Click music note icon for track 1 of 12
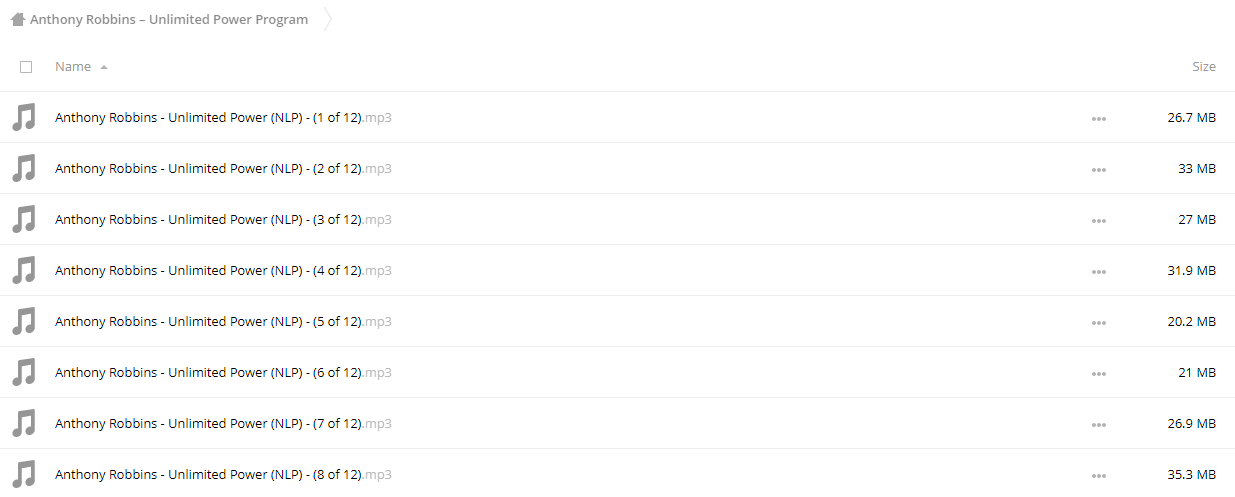Image resolution: width=1235 pixels, height=497 pixels. click(x=23, y=117)
